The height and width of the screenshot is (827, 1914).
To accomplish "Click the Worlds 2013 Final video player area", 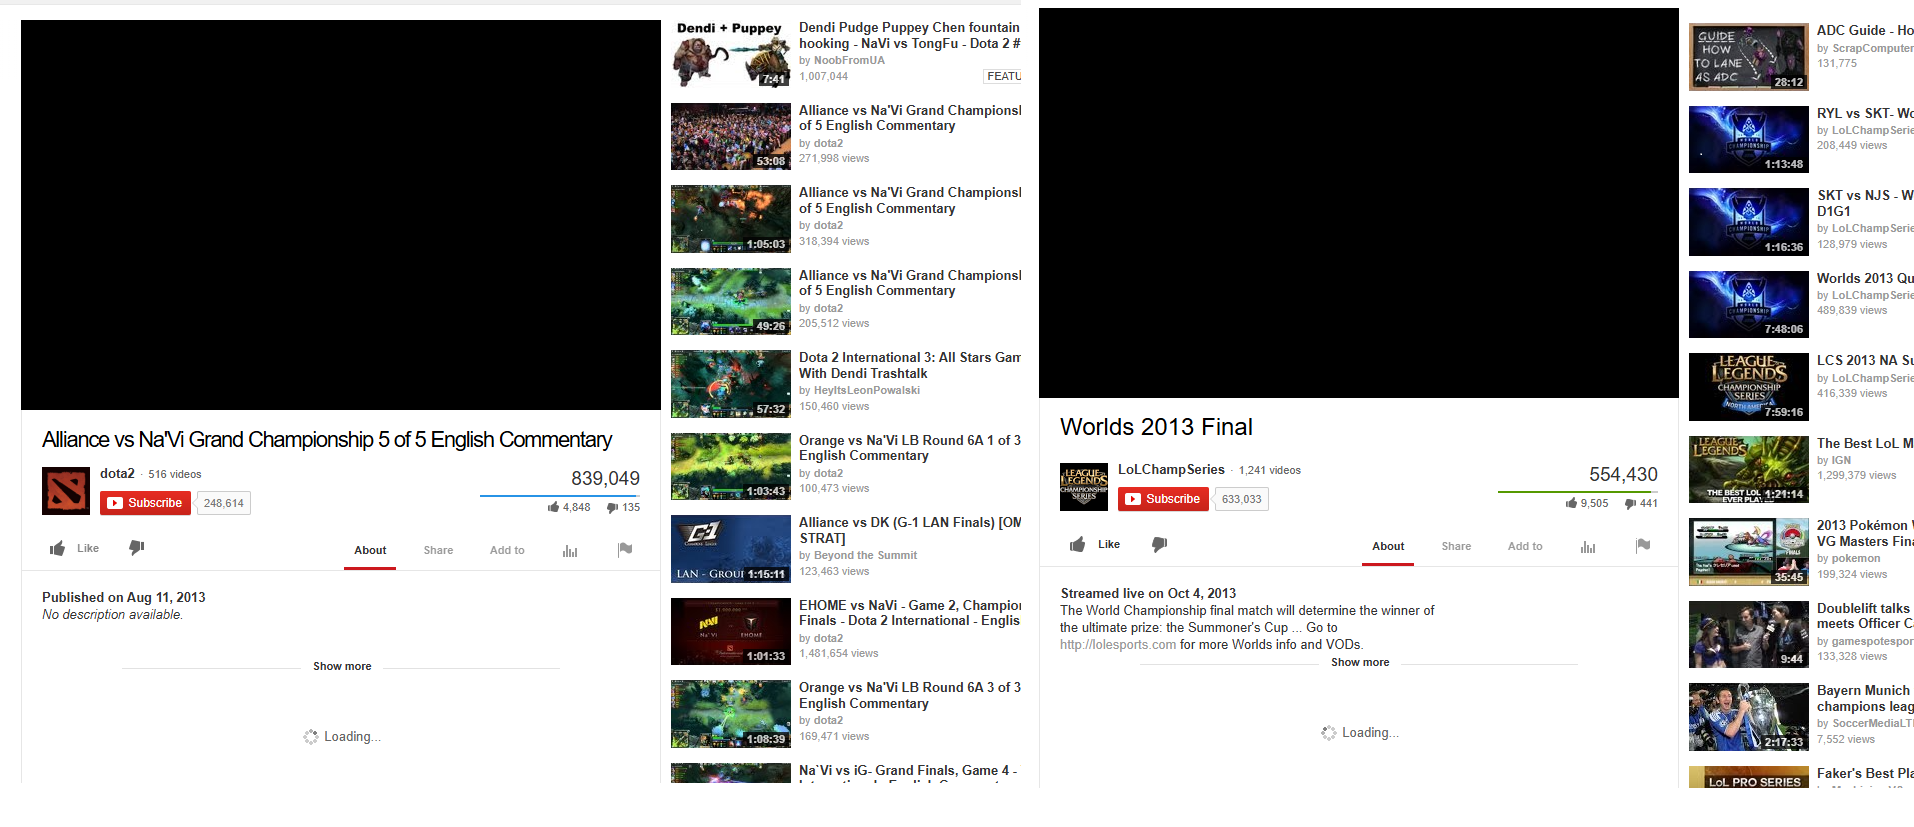I will [x=1359, y=203].
